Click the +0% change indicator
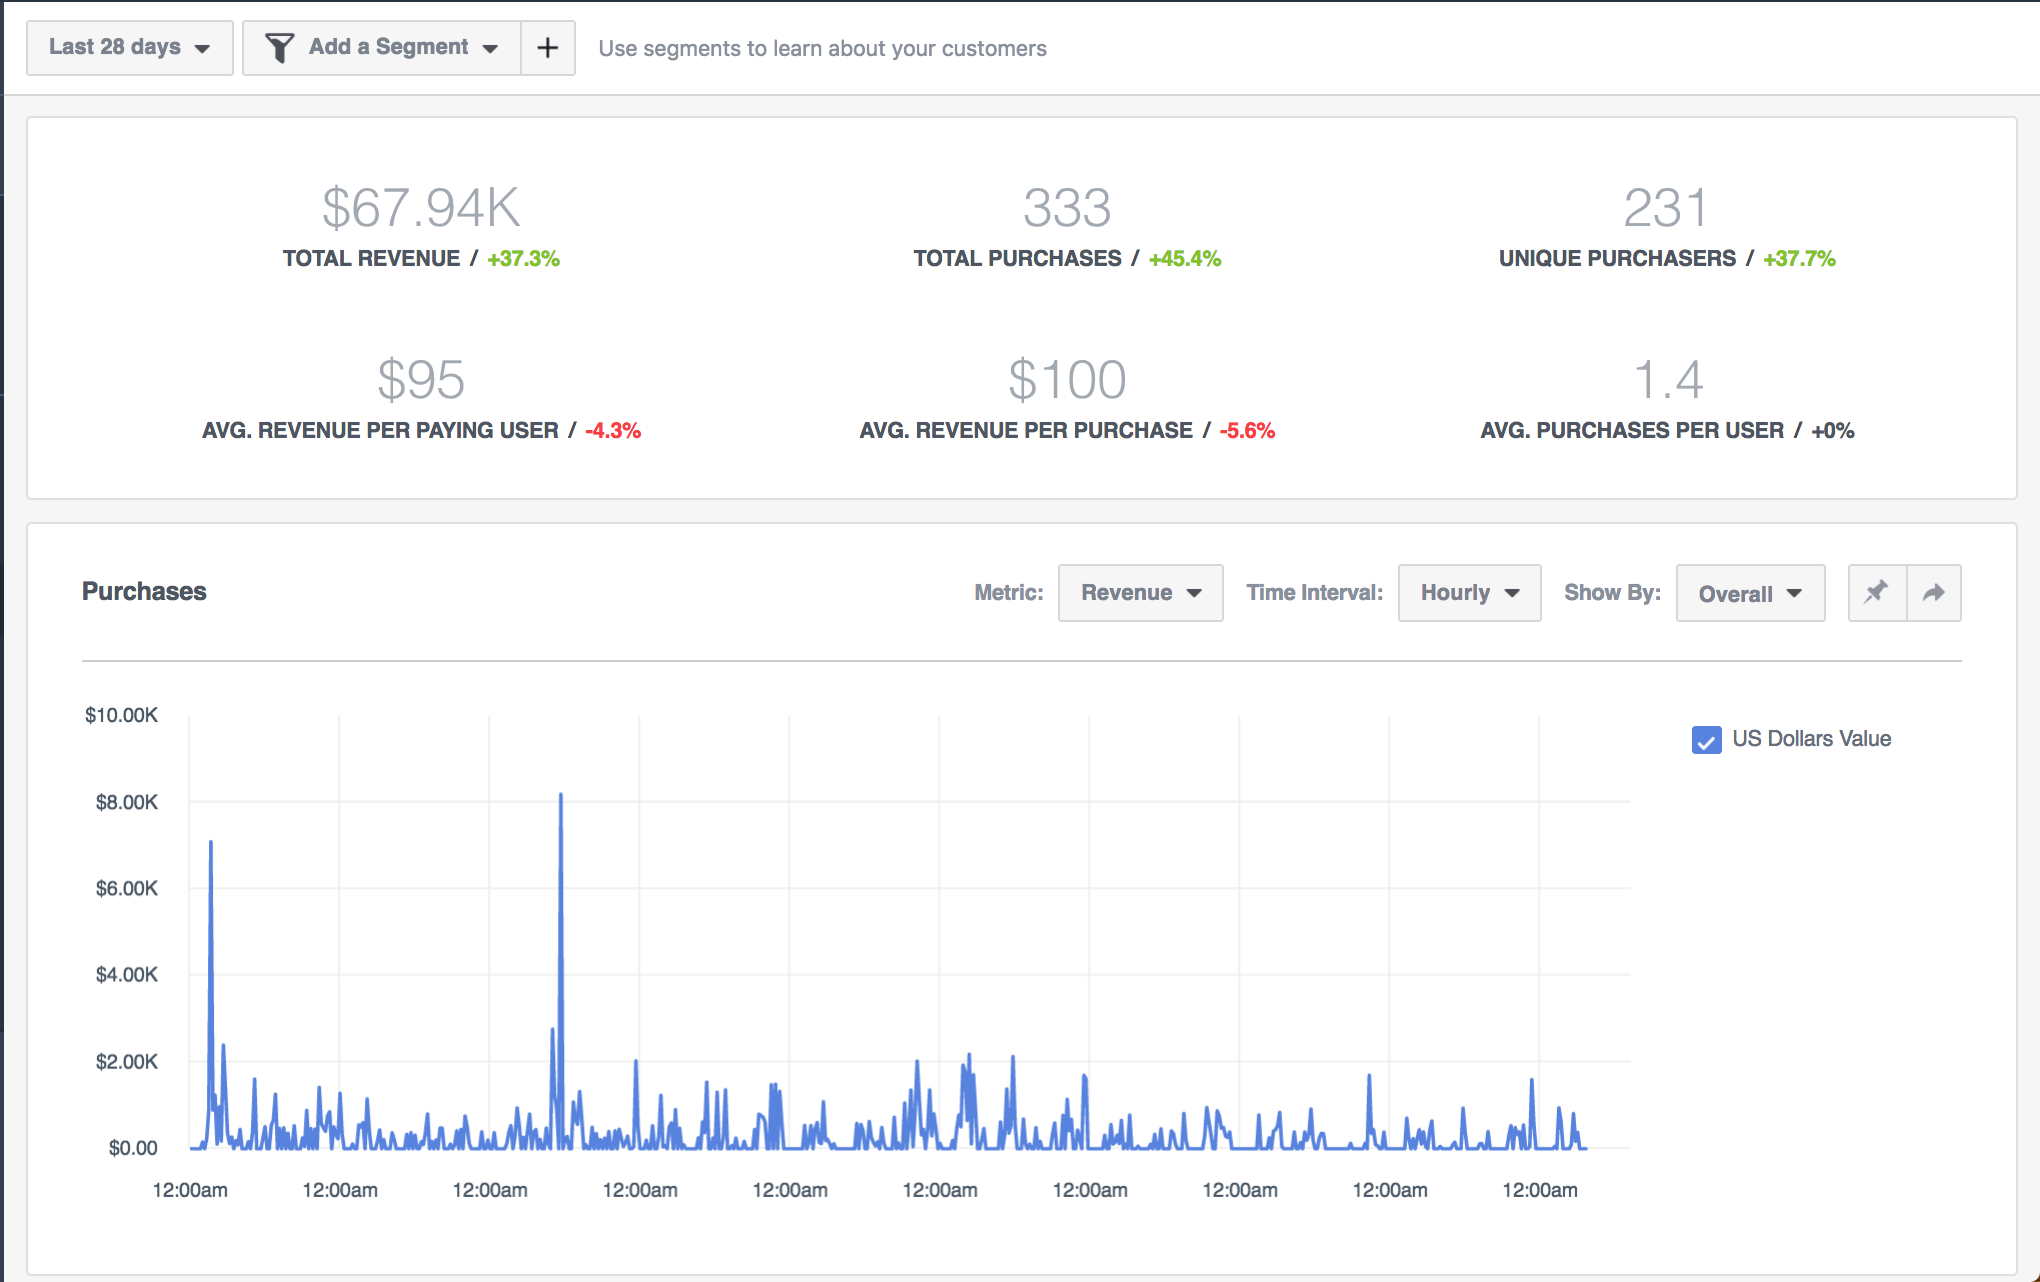This screenshot has width=2040, height=1282. tap(1833, 431)
